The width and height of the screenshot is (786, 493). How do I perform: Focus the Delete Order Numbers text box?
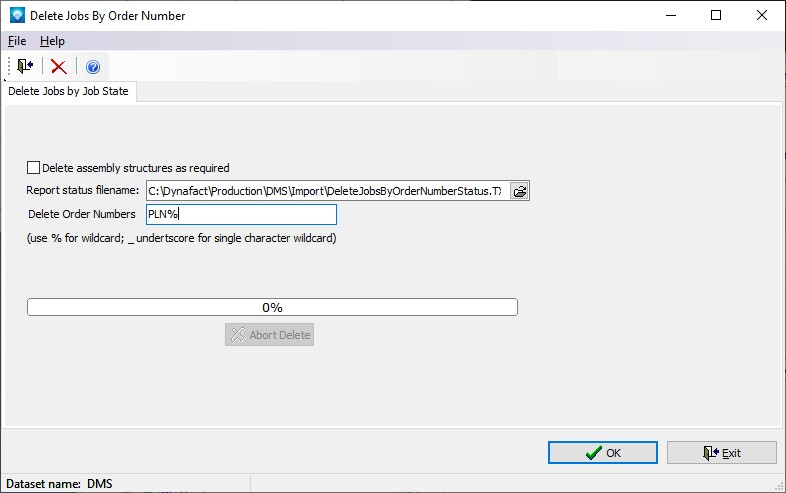(x=240, y=214)
